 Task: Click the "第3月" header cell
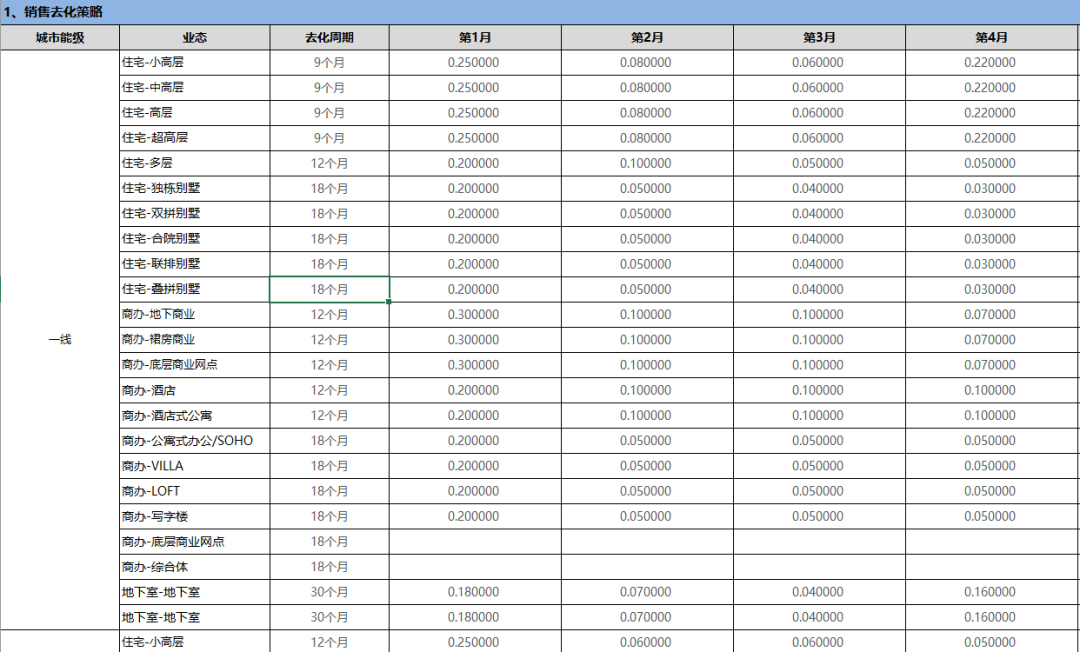click(x=820, y=37)
